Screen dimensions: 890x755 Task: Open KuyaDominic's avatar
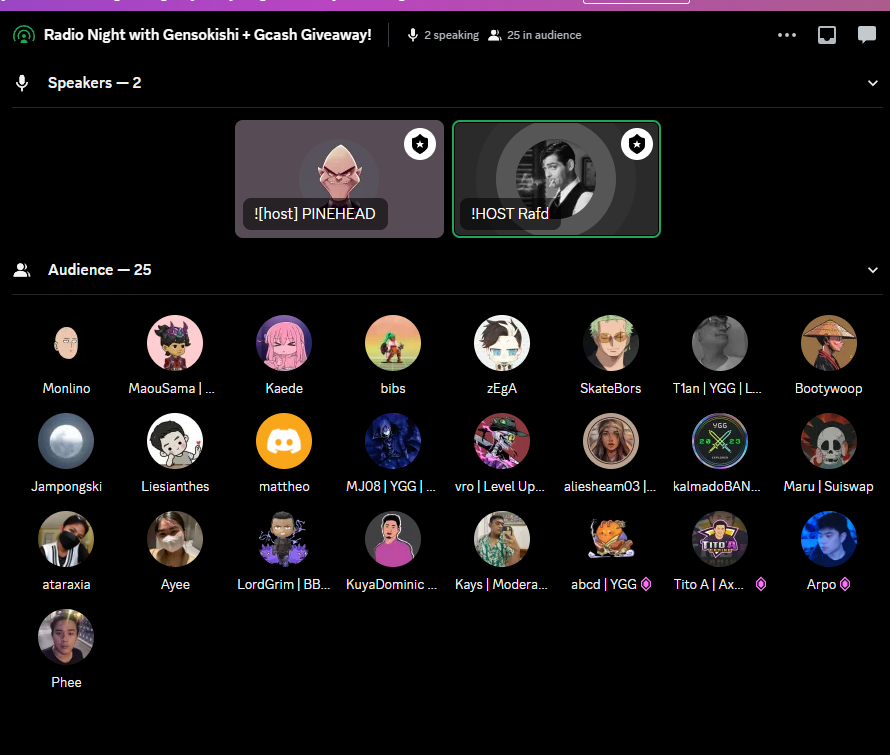point(393,539)
